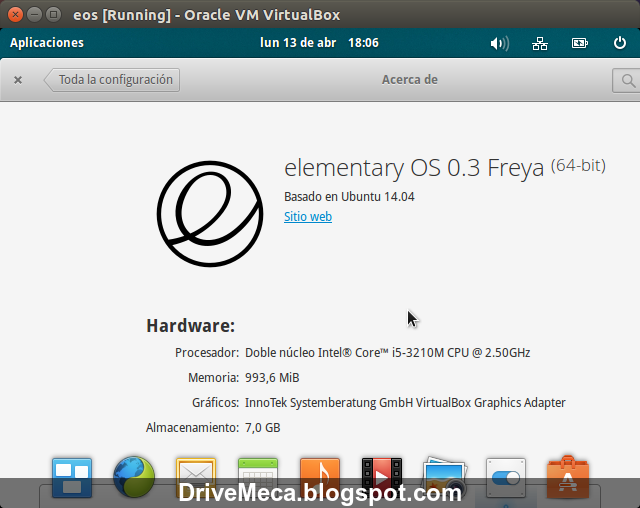Open the network connection indicator
This screenshot has height=508, width=640.
540,43
